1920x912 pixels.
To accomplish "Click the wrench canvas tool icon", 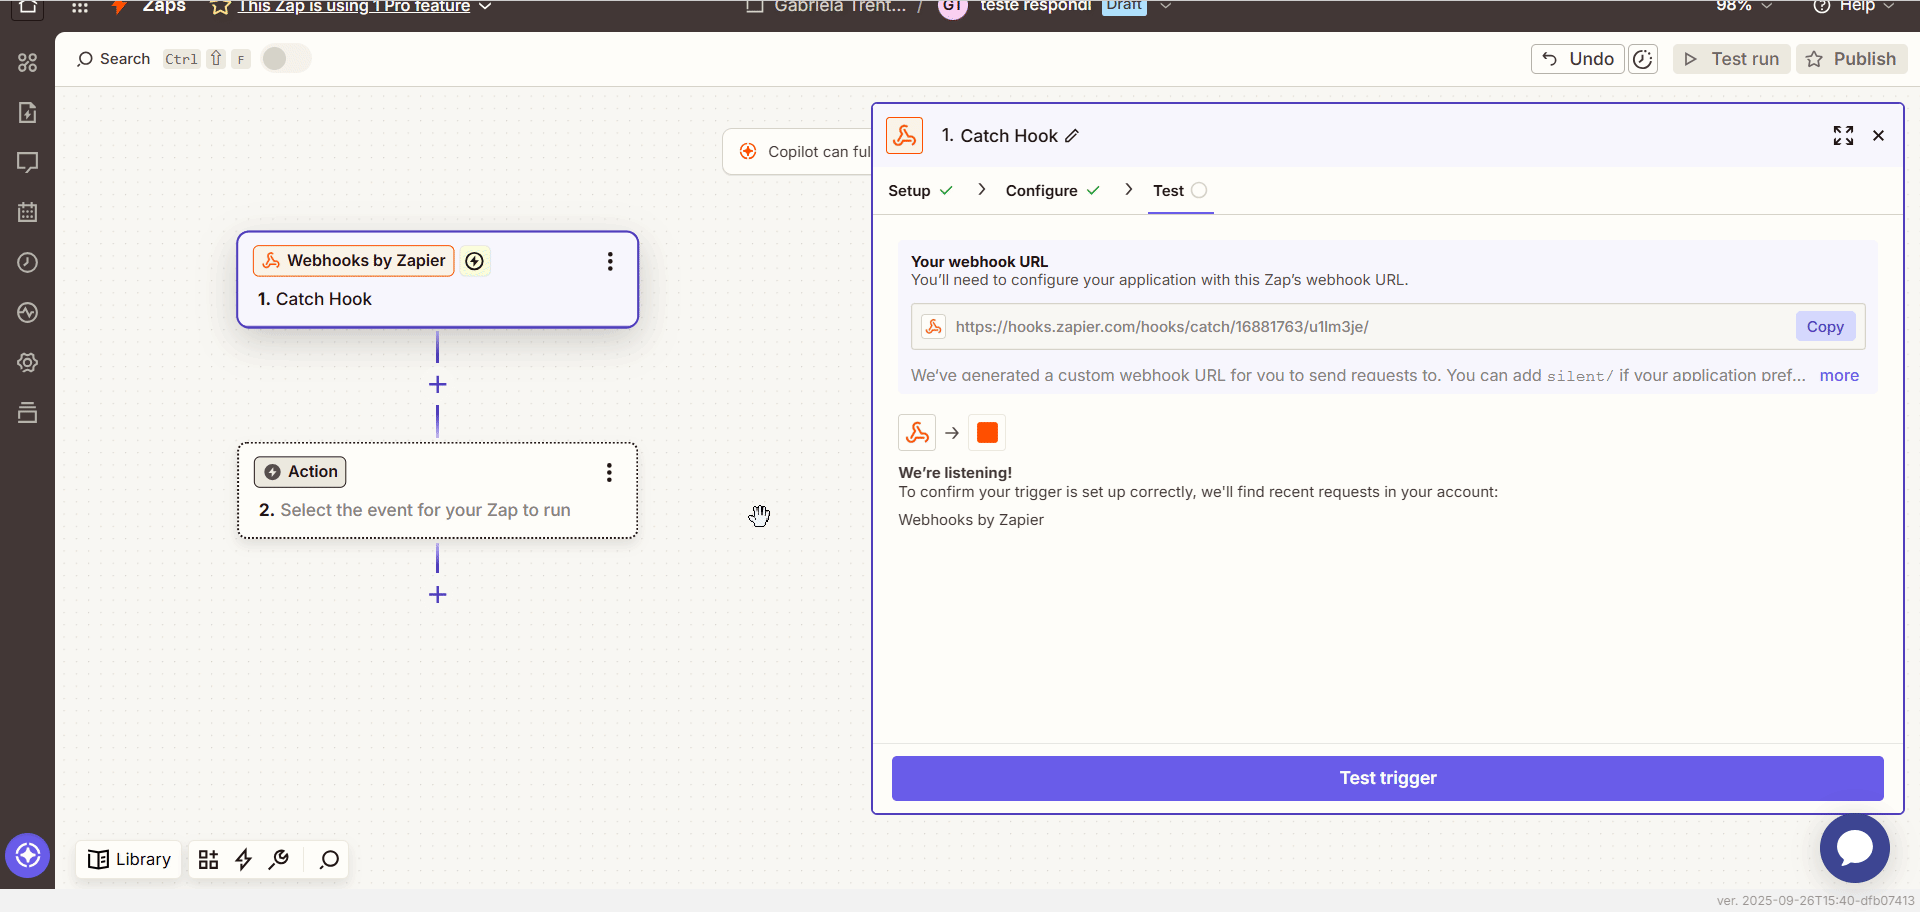I will pos(279,860).
